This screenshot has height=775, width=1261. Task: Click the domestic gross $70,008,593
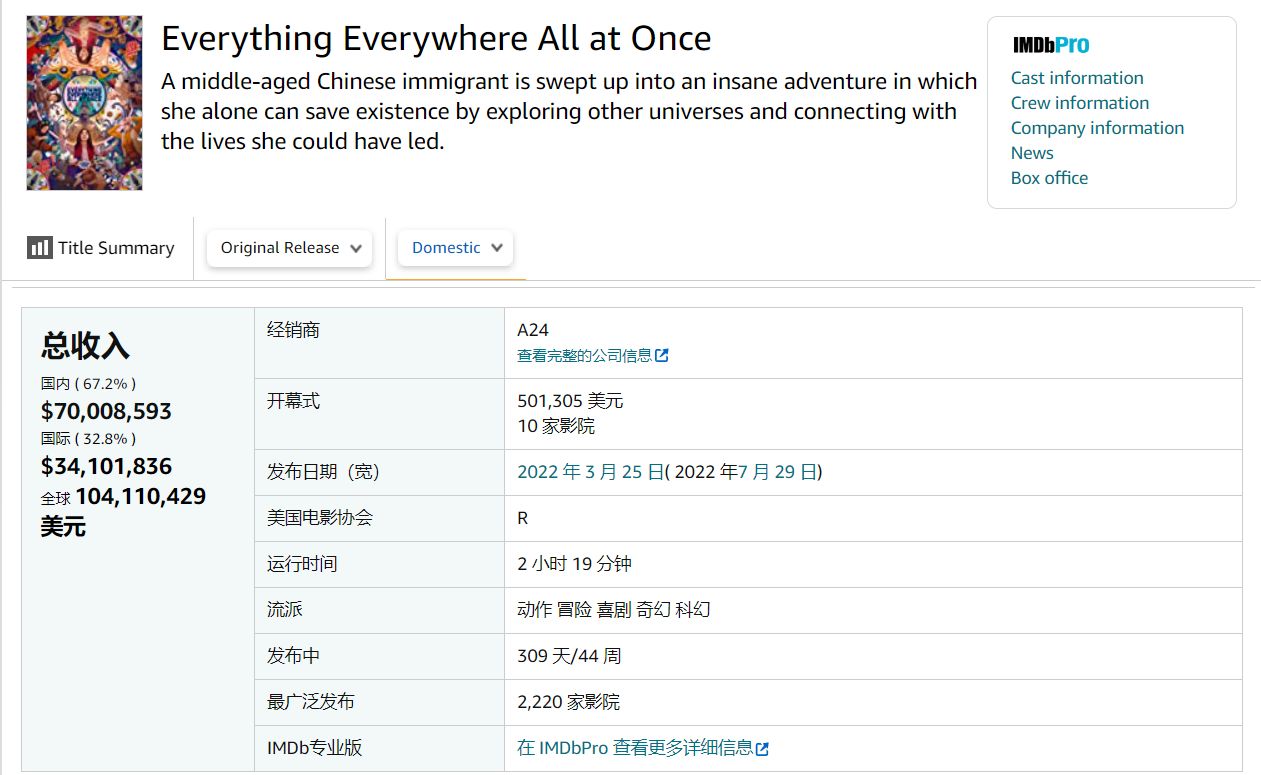(x=106, y=411)
